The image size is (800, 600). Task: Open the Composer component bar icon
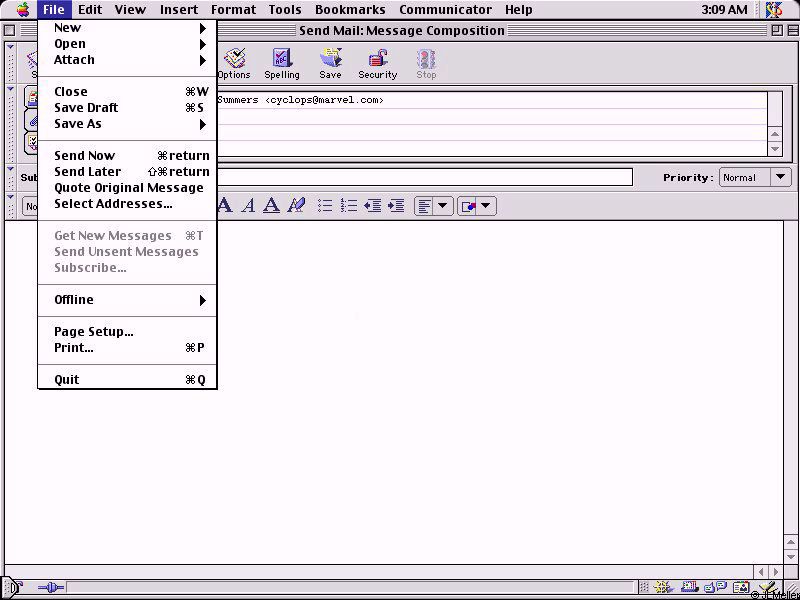click(x=767, y=587)
